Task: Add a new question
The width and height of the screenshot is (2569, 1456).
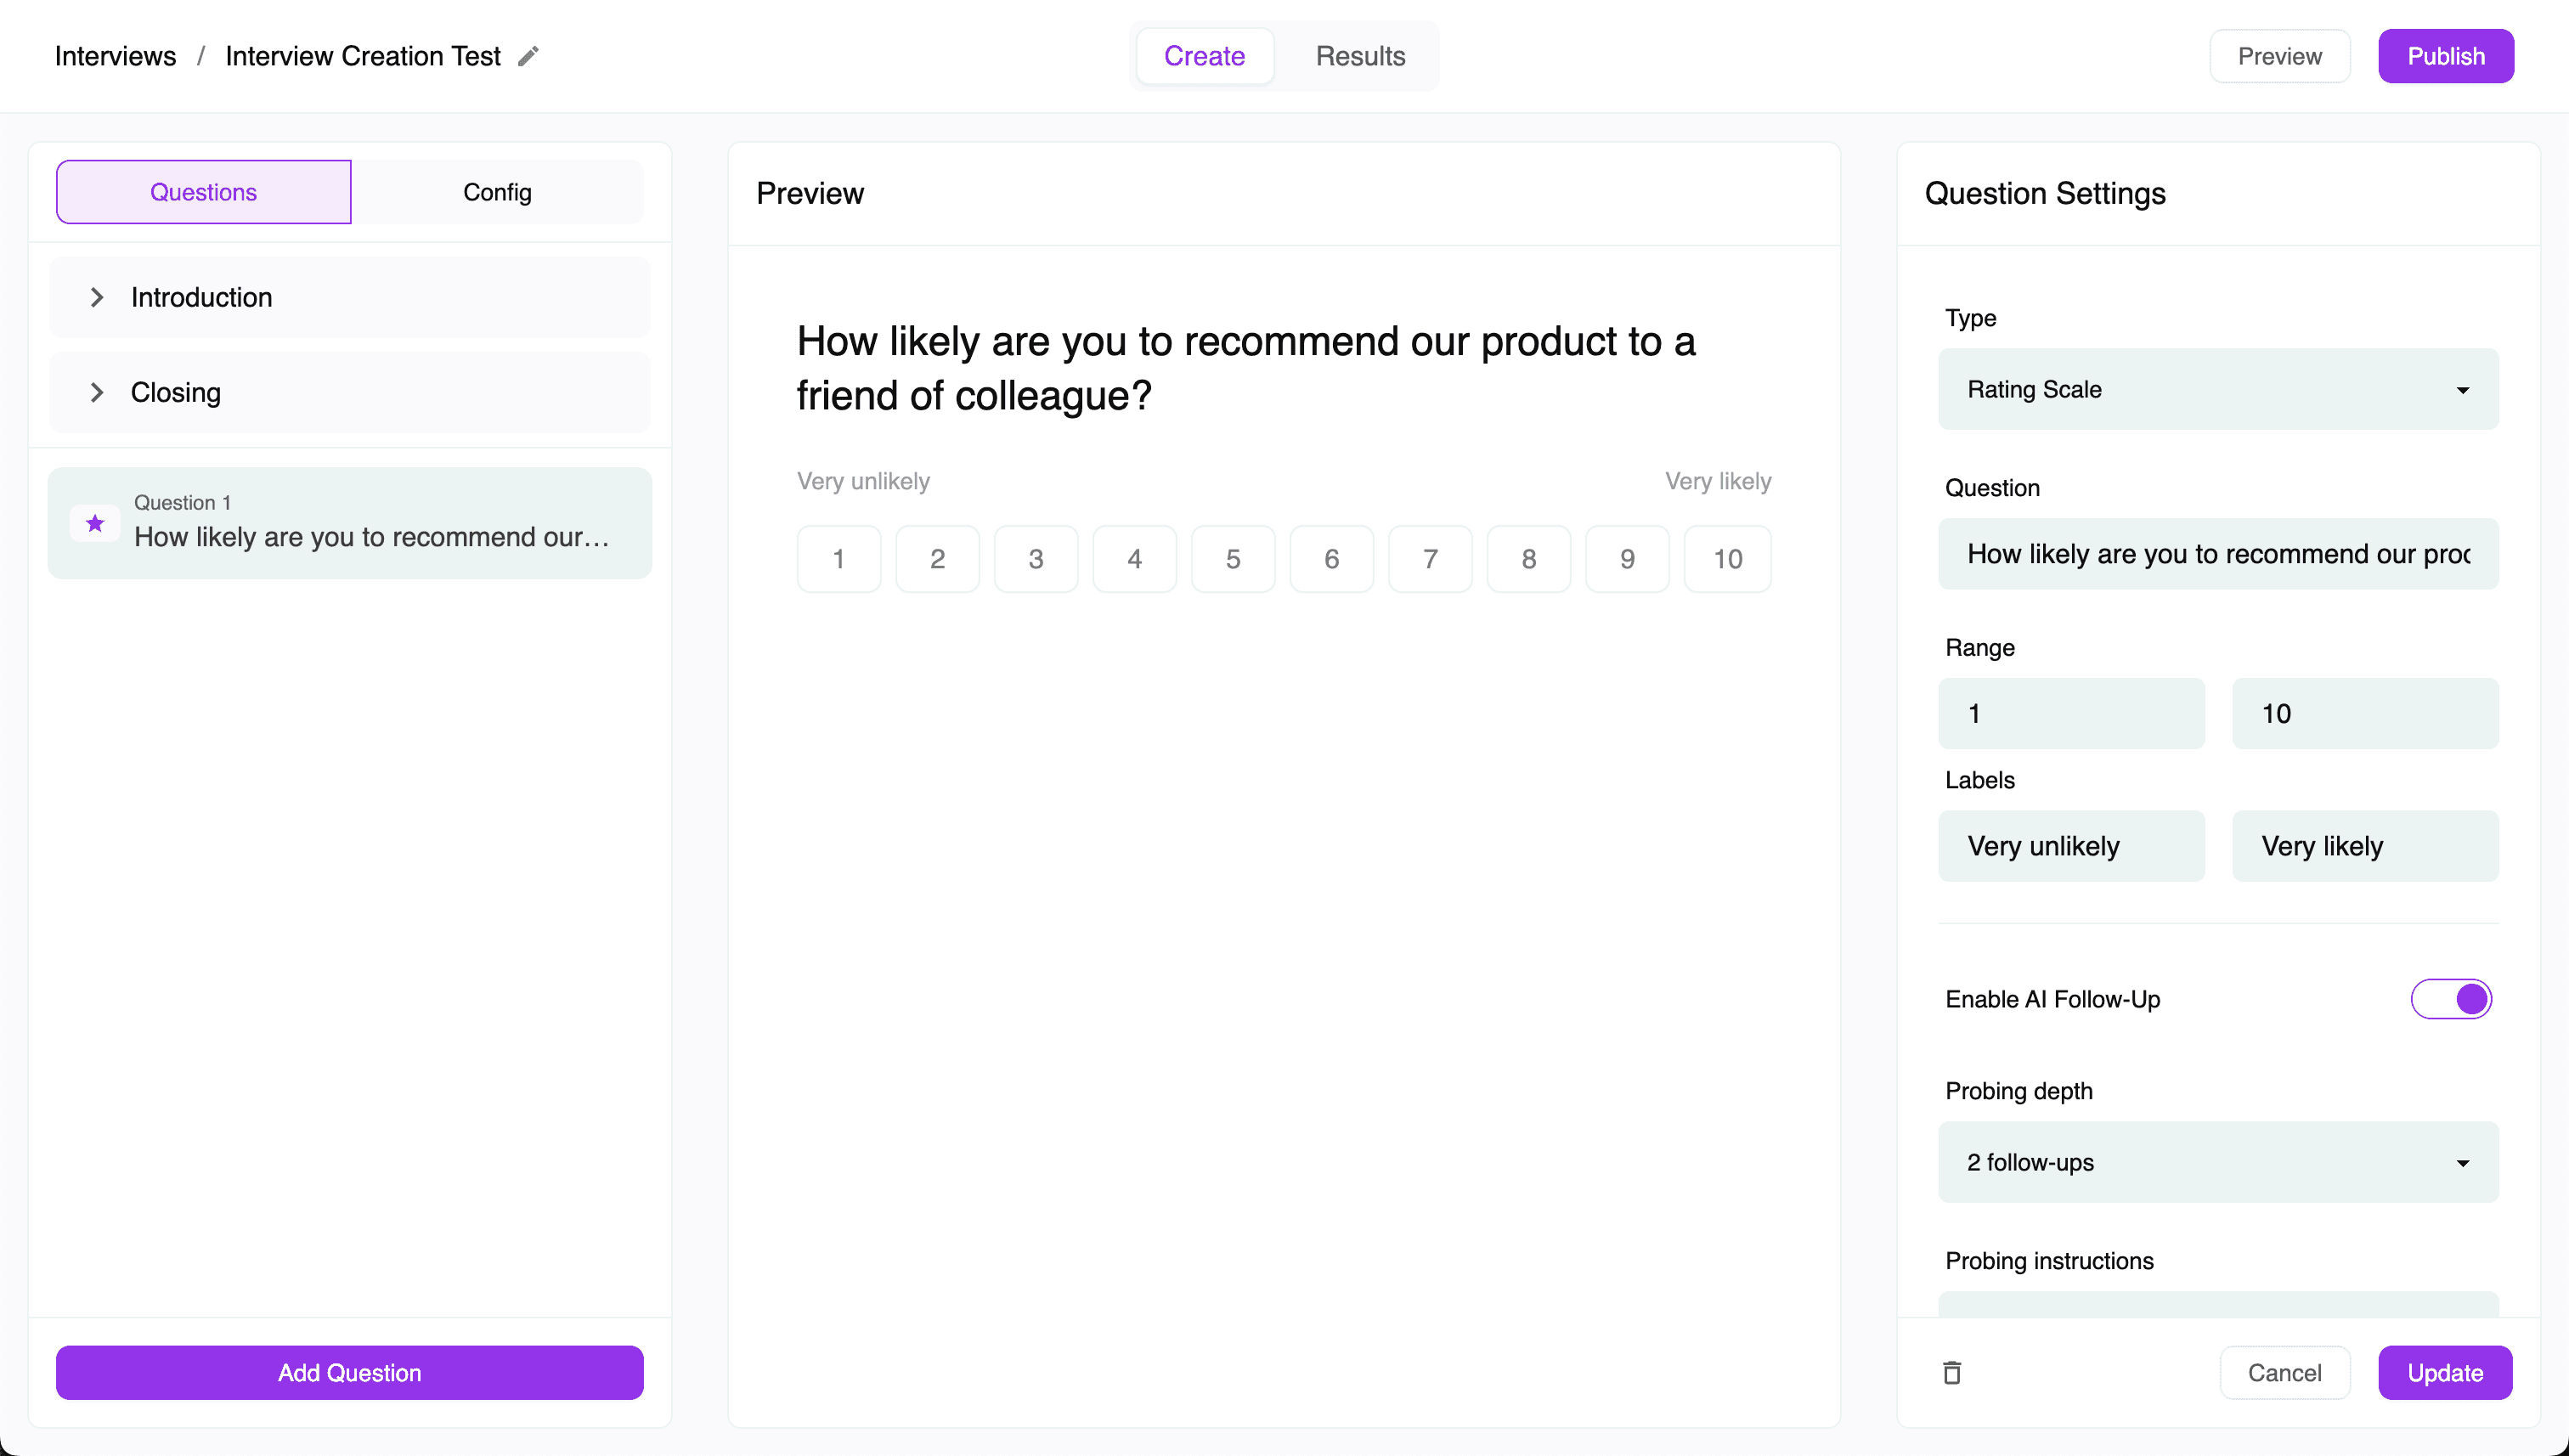Action: (x=349, y=1372)
